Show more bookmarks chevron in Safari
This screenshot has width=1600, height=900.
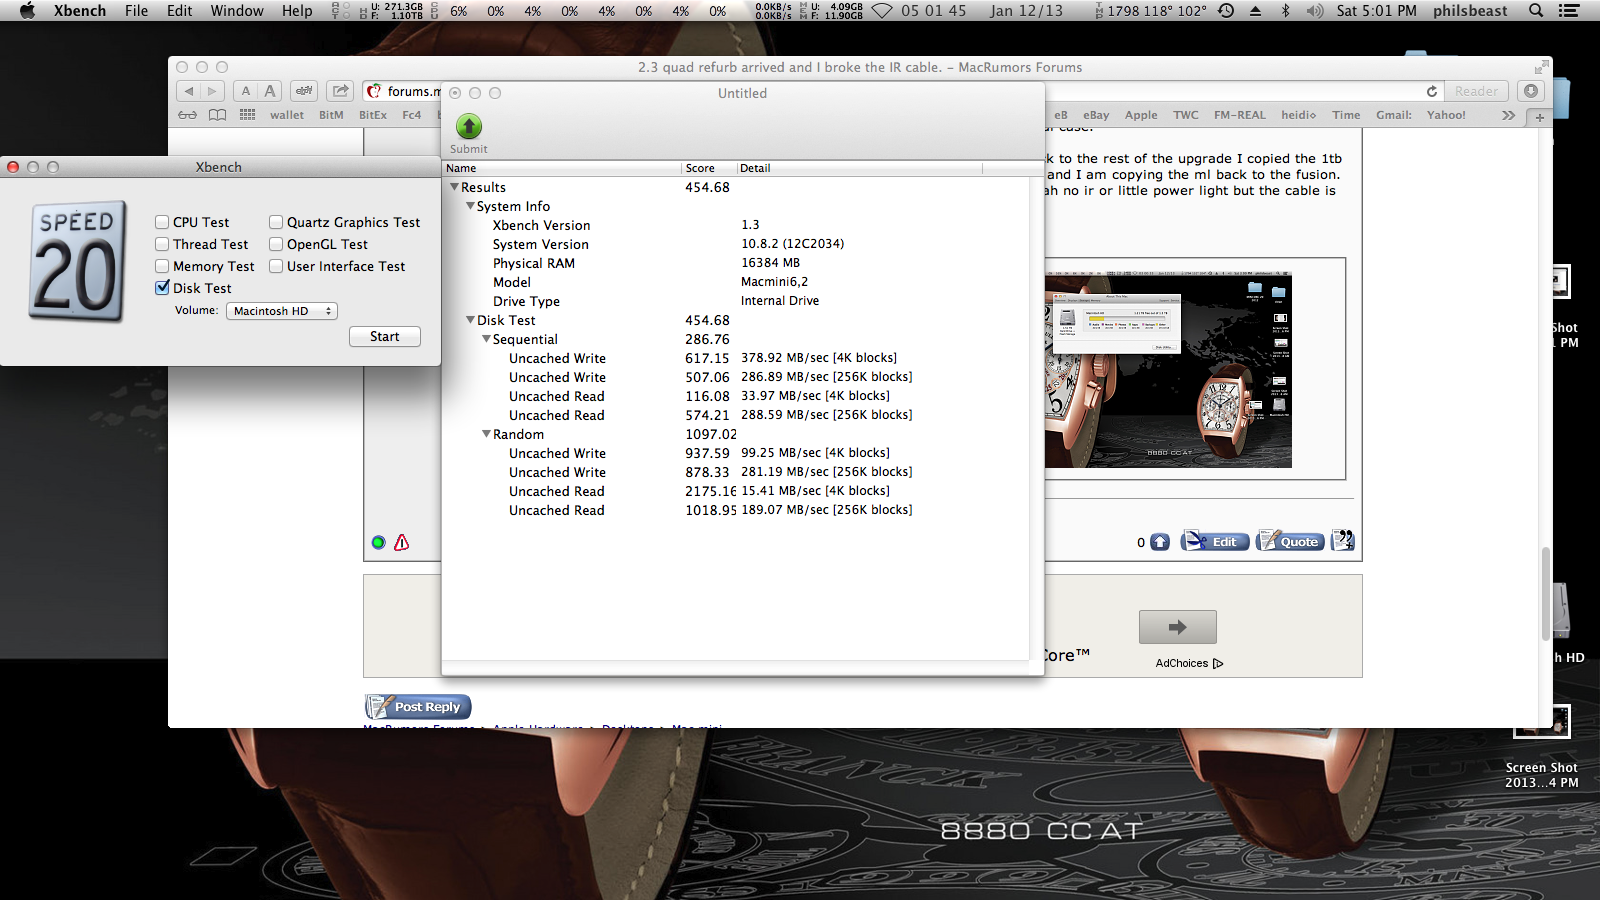1508,115
